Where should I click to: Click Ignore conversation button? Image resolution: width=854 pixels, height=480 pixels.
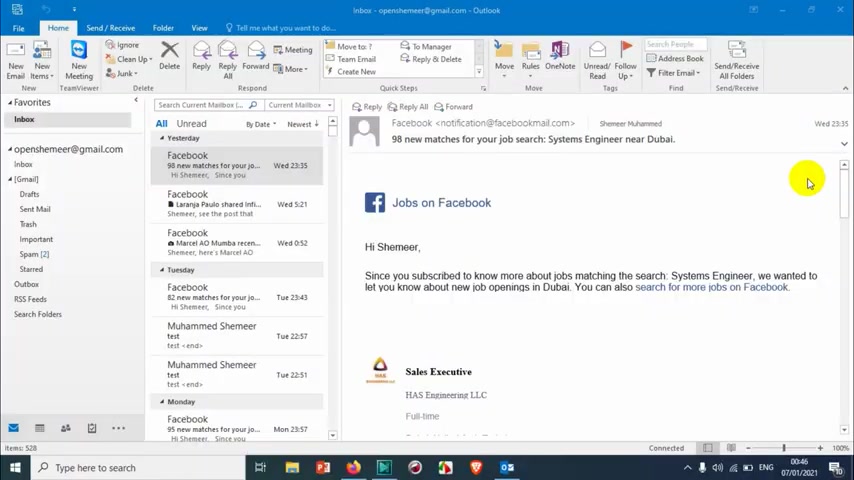(x=123, y=45)
